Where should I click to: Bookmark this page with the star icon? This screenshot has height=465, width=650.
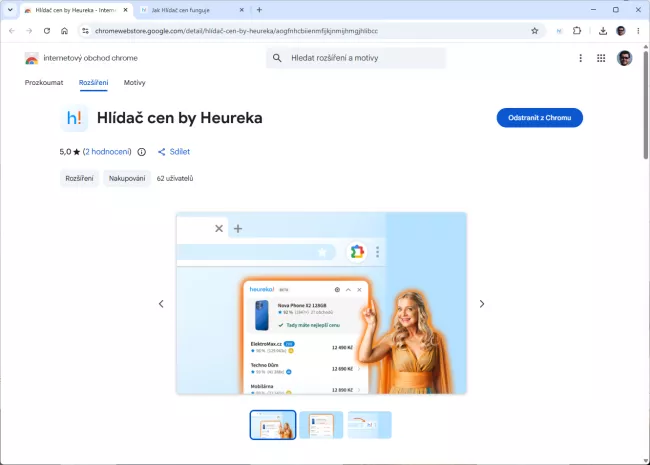535,31
